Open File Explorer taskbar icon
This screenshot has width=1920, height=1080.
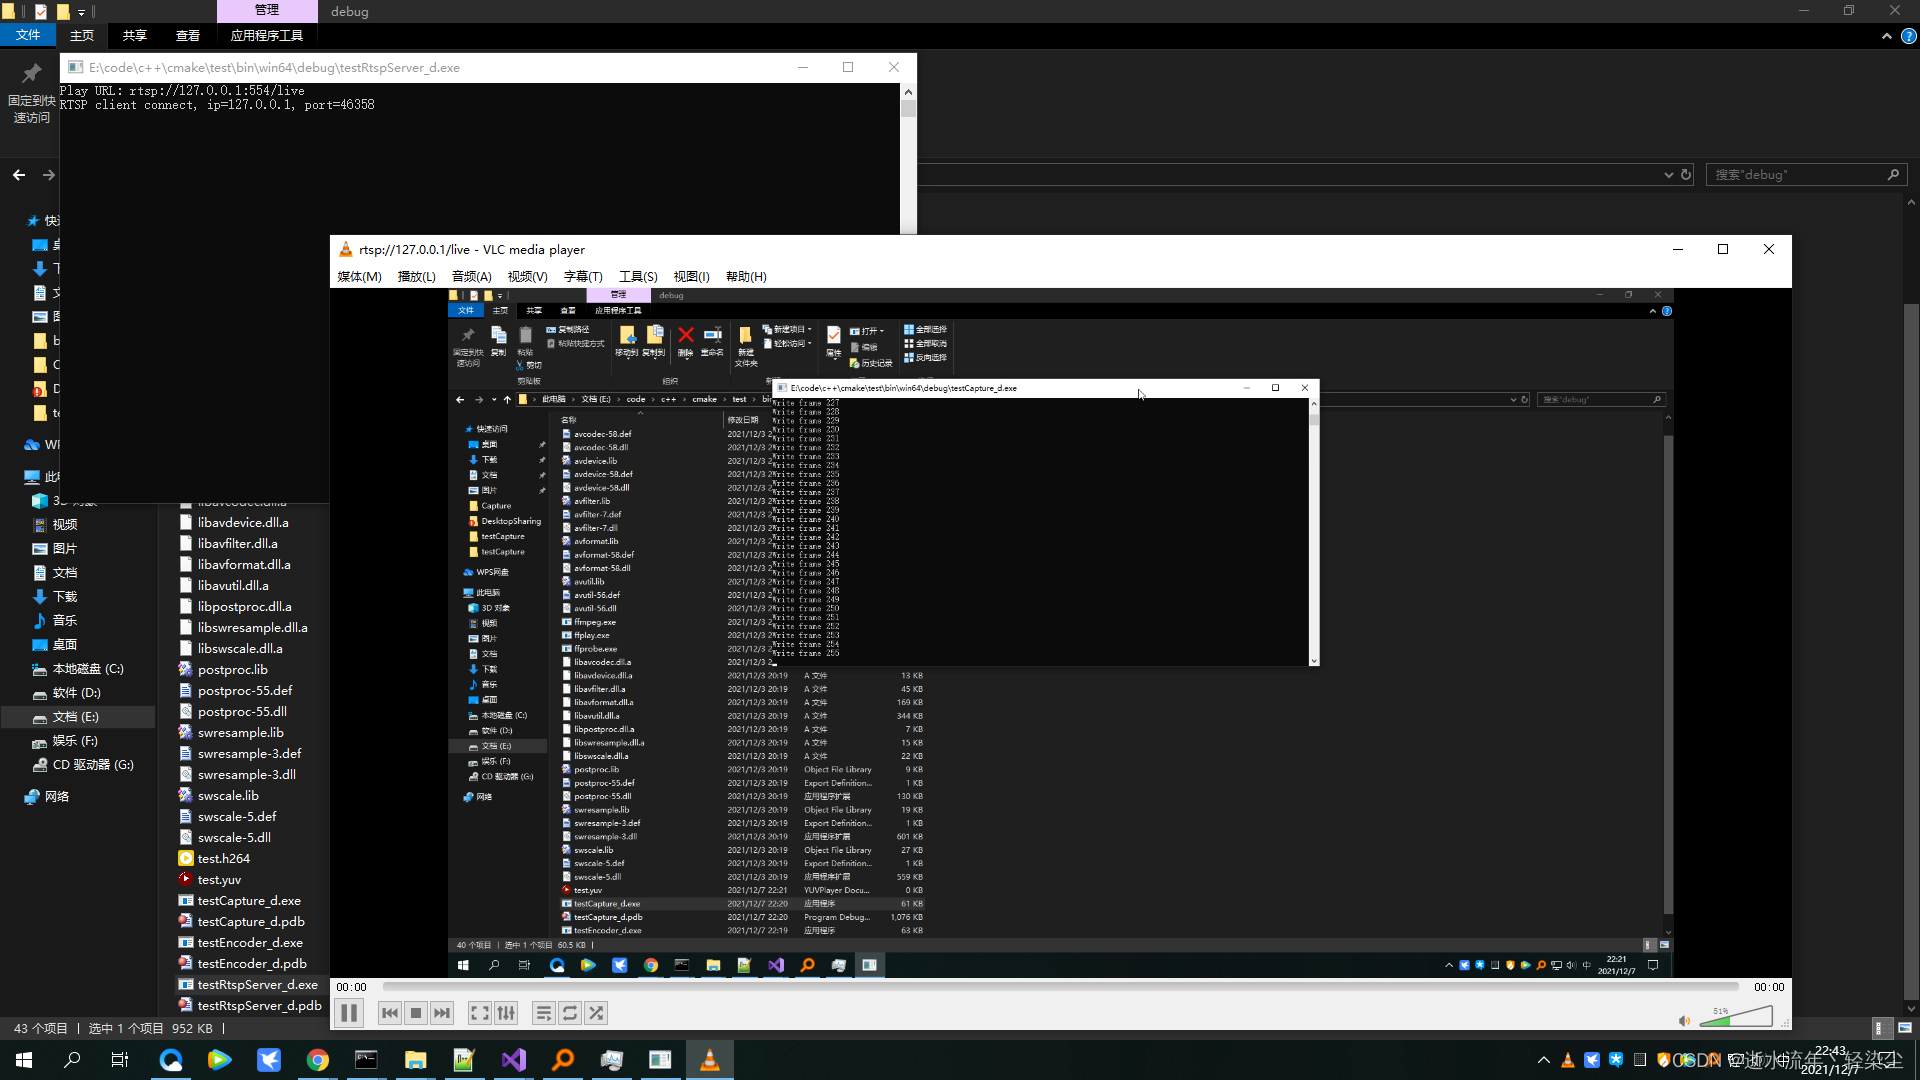coord(416,1060)
